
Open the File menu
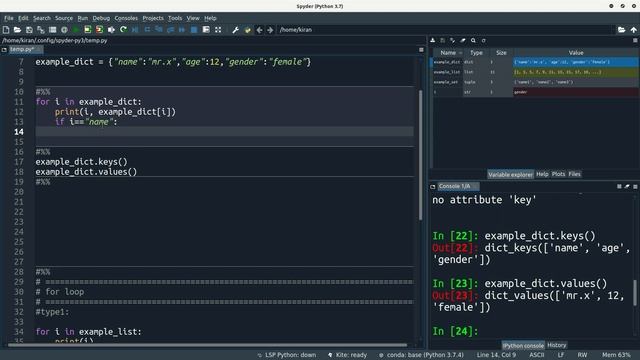tap(9, 18)
